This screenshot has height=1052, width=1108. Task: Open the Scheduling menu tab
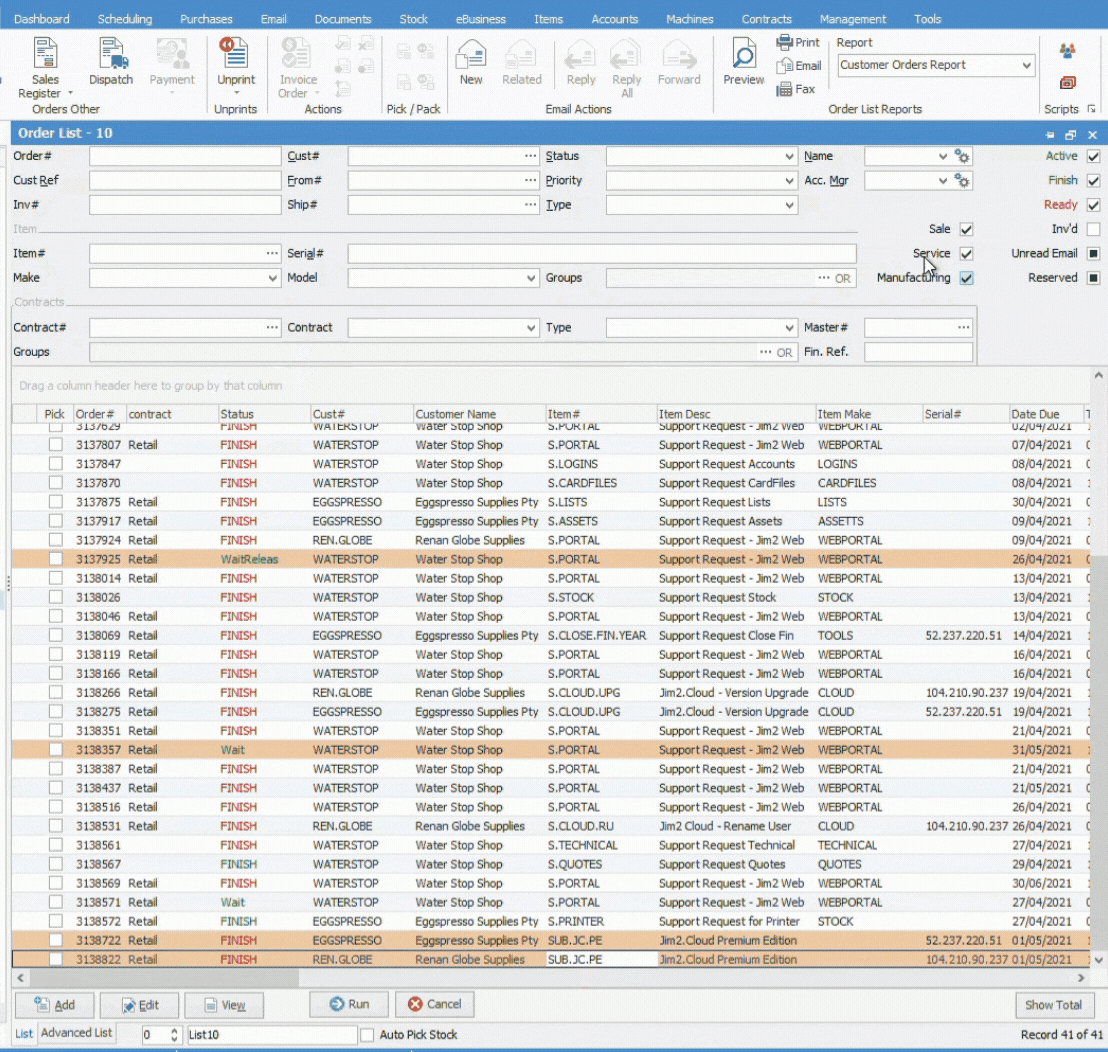point(125,19)
